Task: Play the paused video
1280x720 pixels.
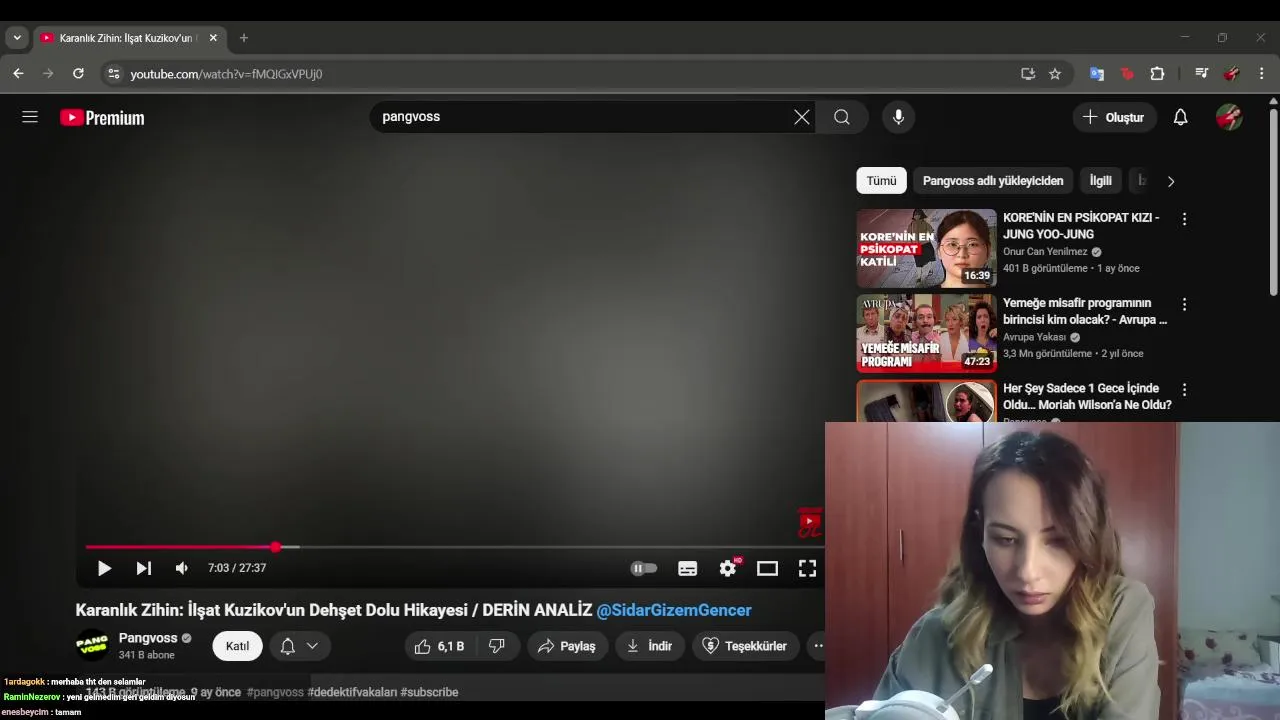Action: pos(104,568)
